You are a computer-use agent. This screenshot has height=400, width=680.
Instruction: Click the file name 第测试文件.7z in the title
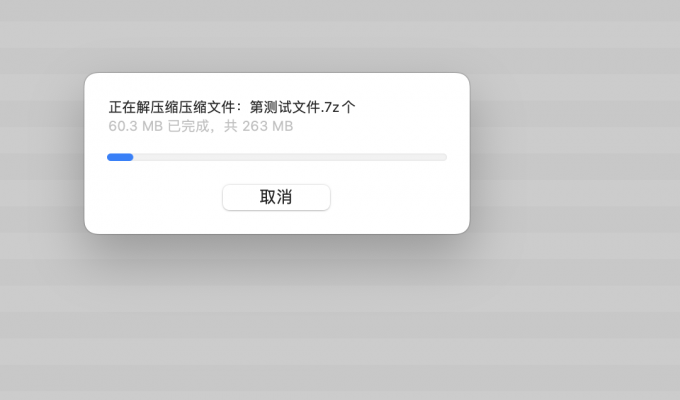click(x=294, y=107)
